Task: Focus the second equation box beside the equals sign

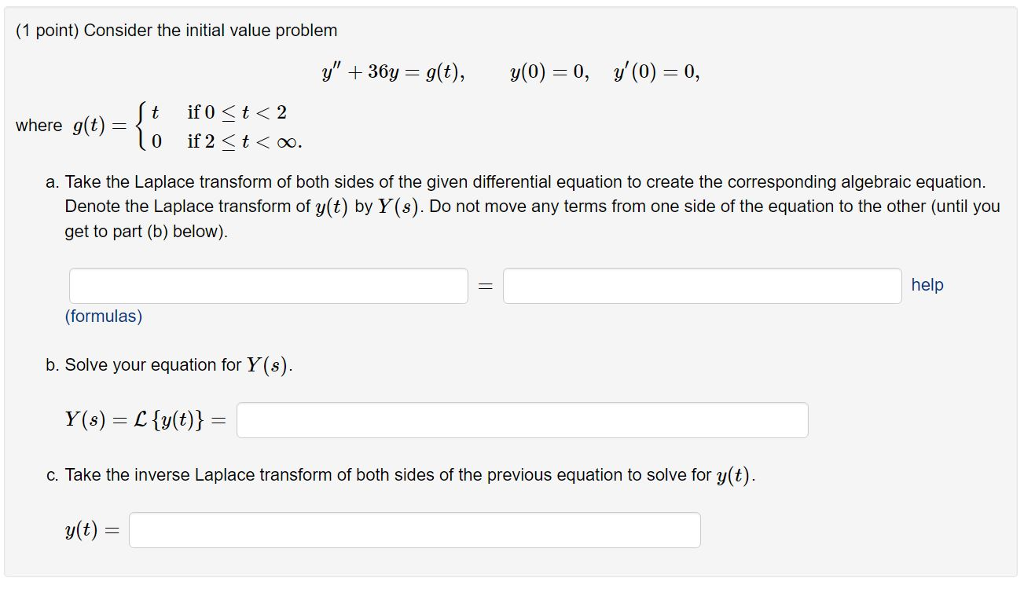Action: tap(702, 285)
